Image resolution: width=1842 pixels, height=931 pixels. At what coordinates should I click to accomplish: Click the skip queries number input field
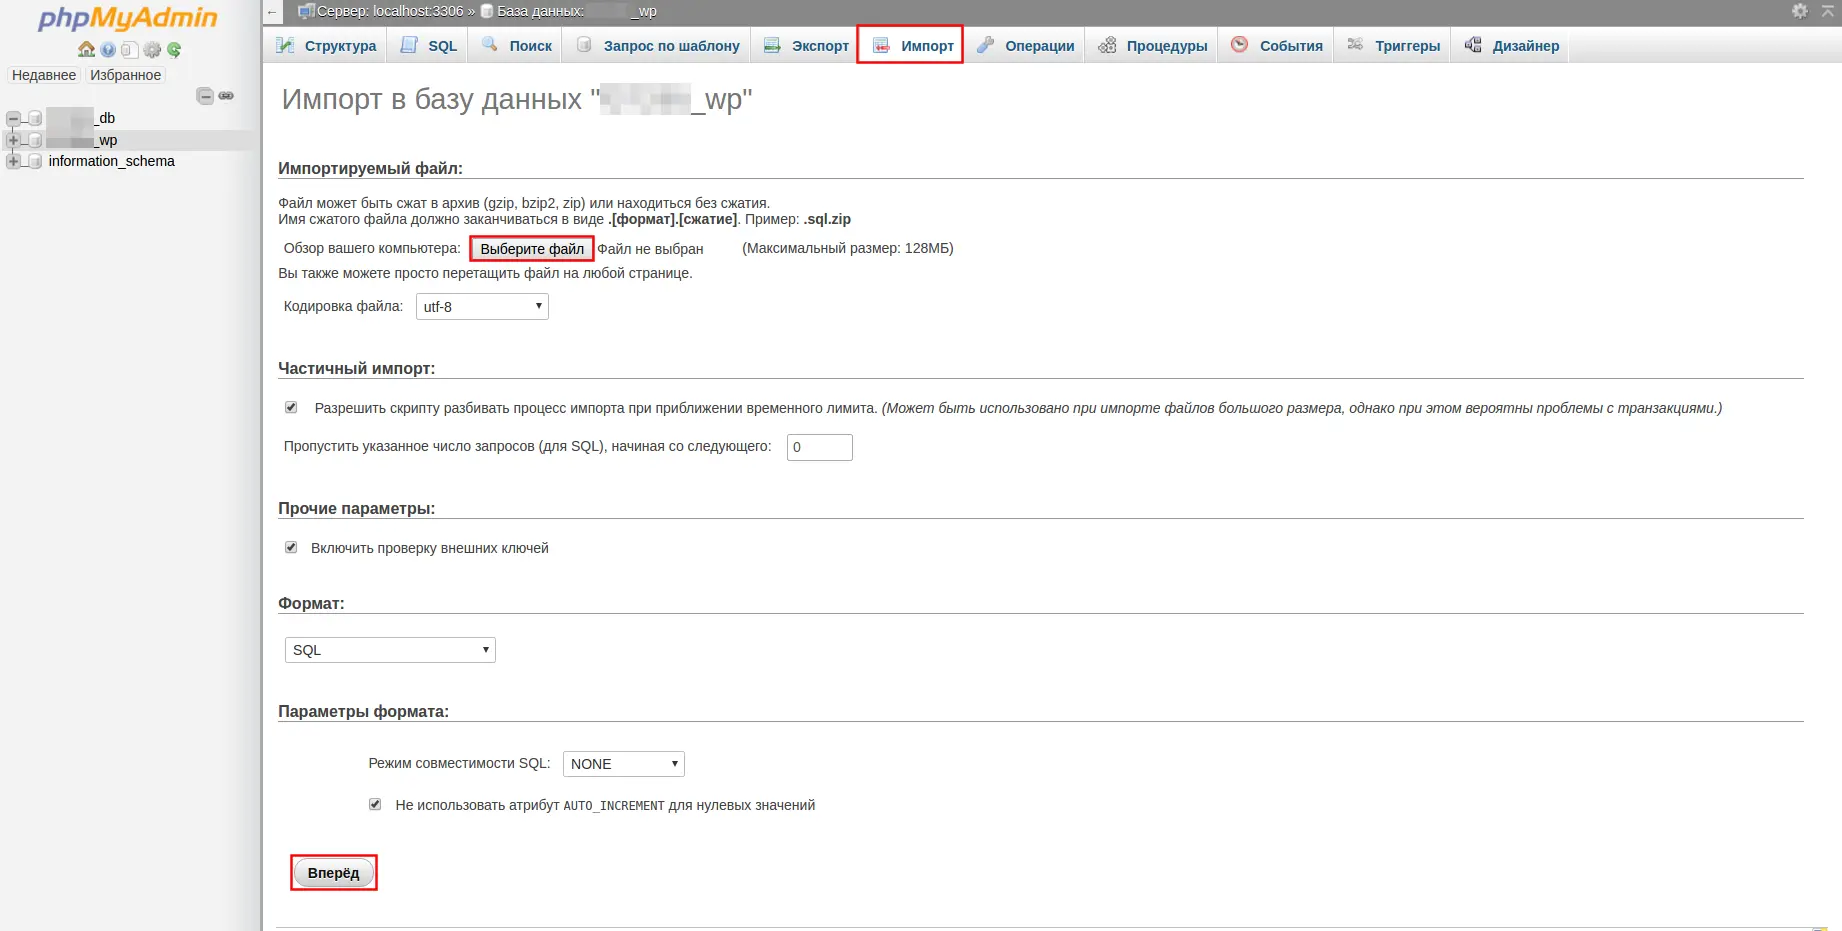click(x=819, y=447)
